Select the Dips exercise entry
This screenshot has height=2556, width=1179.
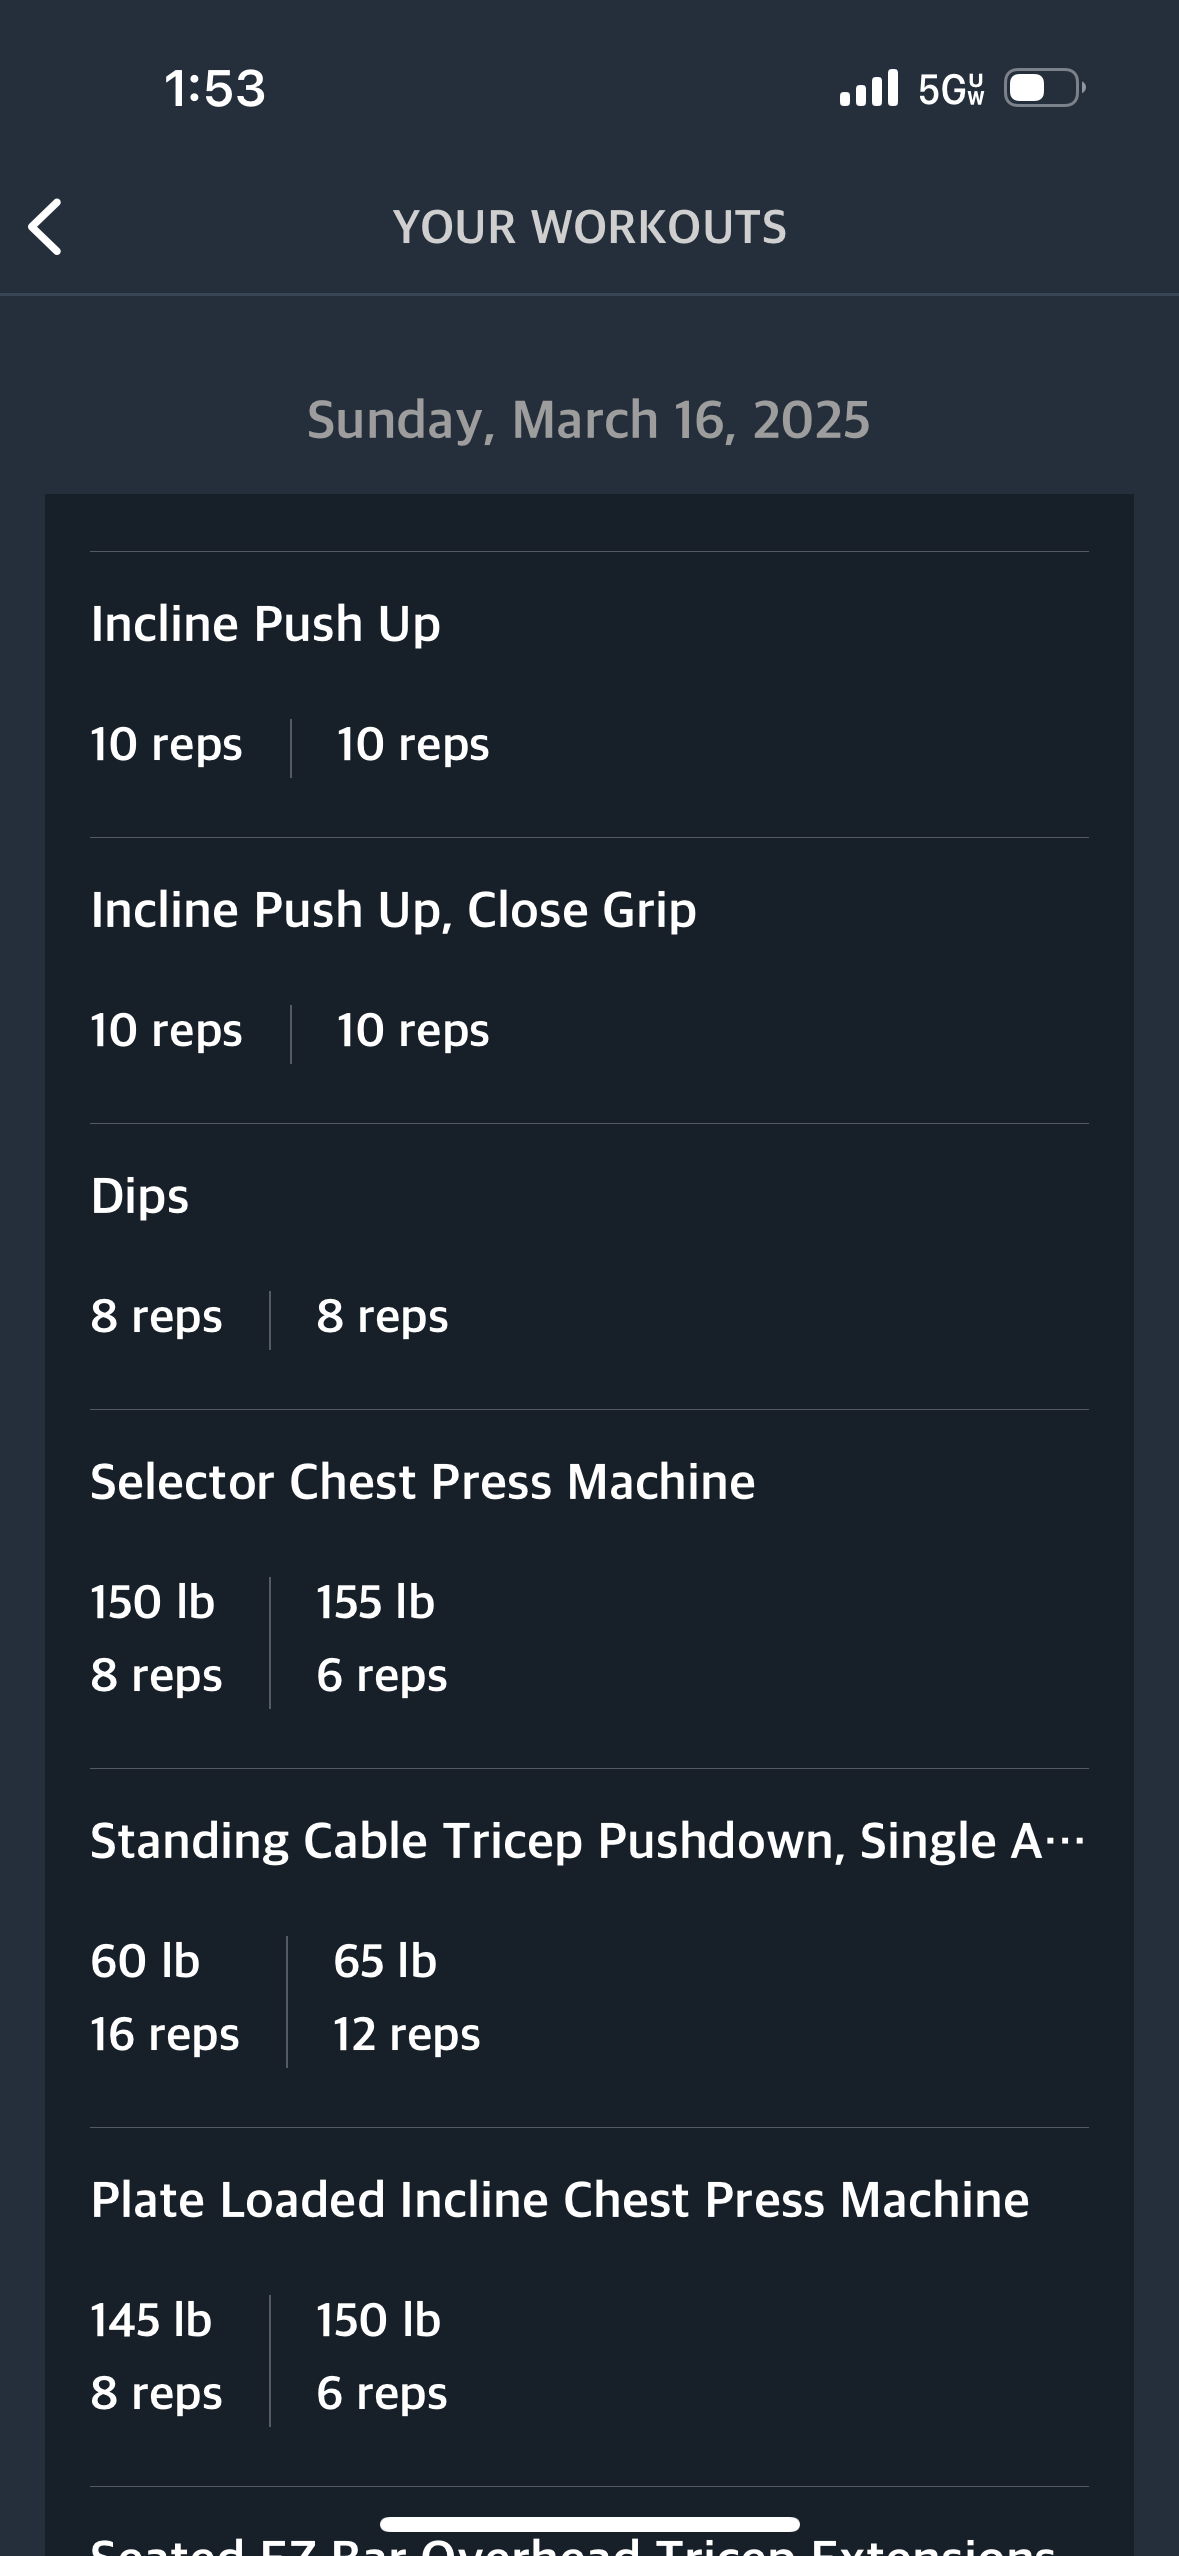(140, 1196)
